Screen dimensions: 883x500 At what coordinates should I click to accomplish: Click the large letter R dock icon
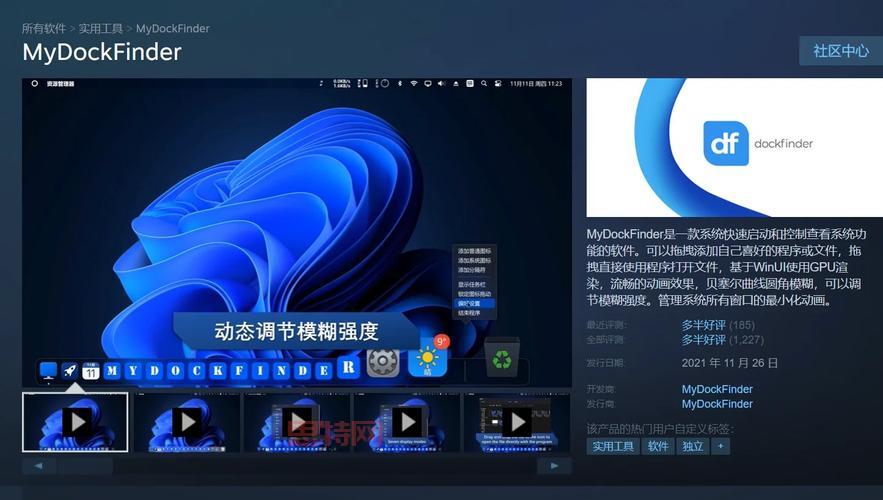click(x=349, y=367)
